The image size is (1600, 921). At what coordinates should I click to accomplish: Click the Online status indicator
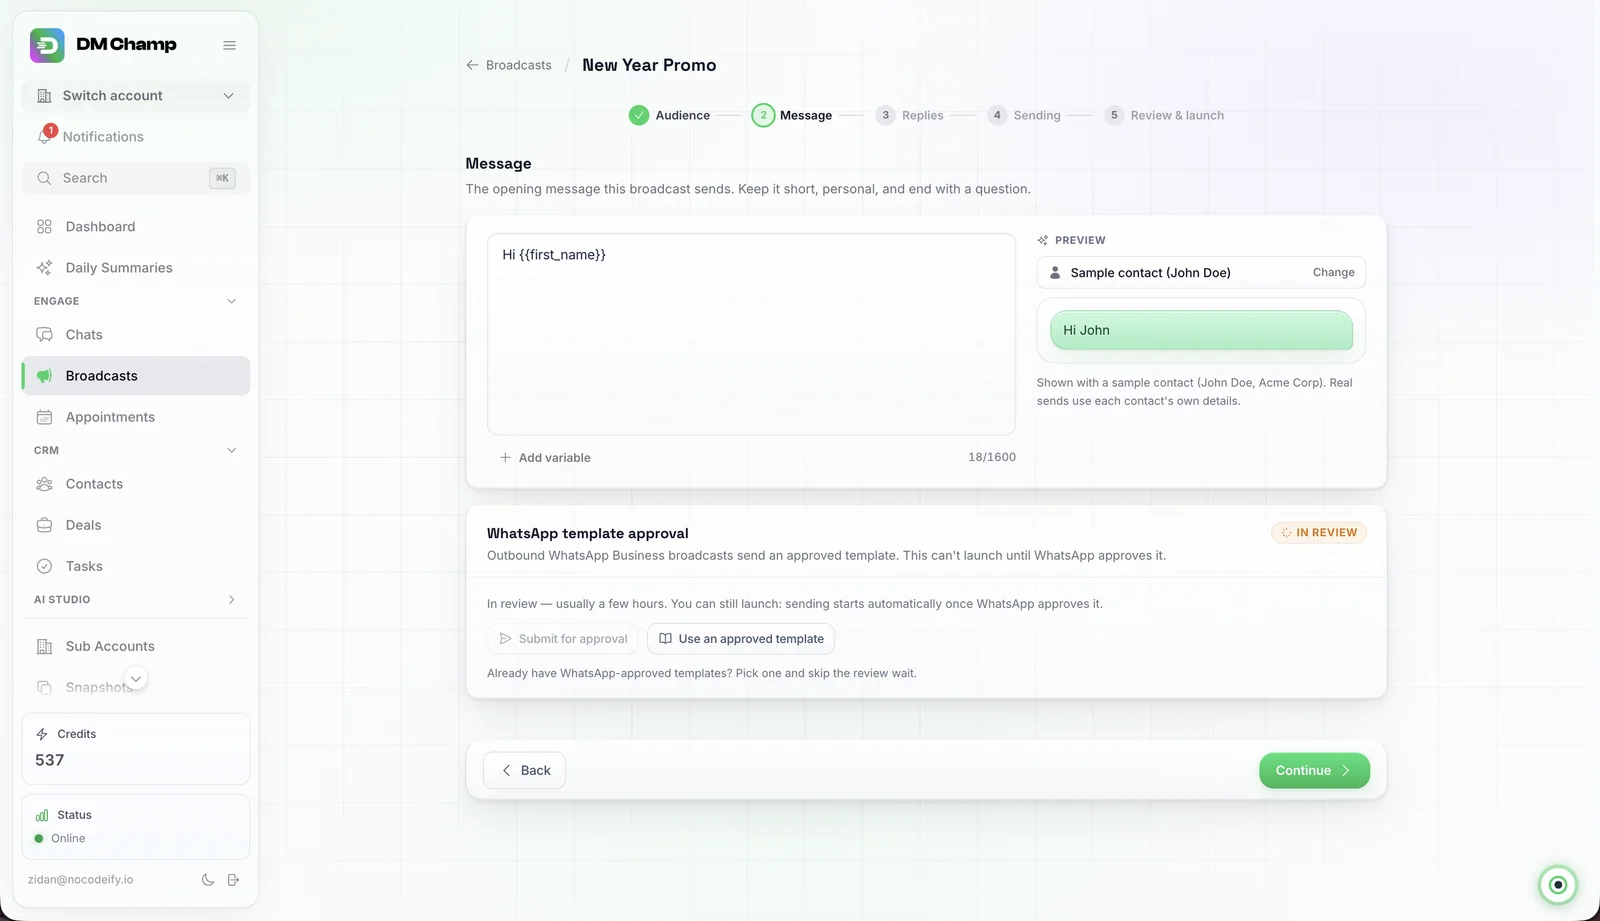[60, 839]
